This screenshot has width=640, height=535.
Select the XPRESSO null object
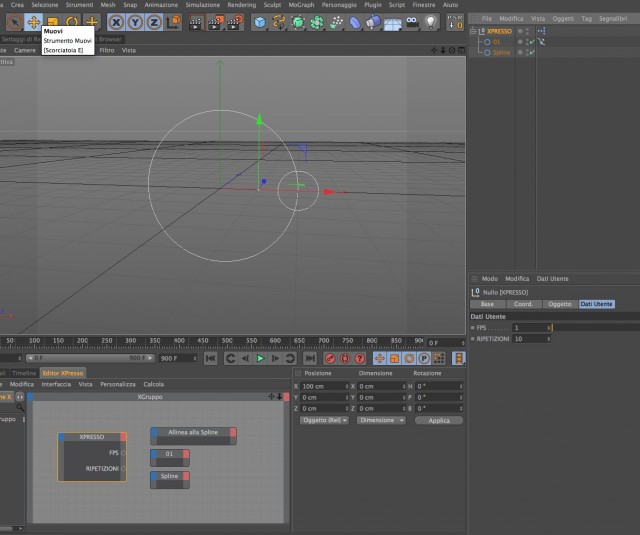click(x=499, y=31)
